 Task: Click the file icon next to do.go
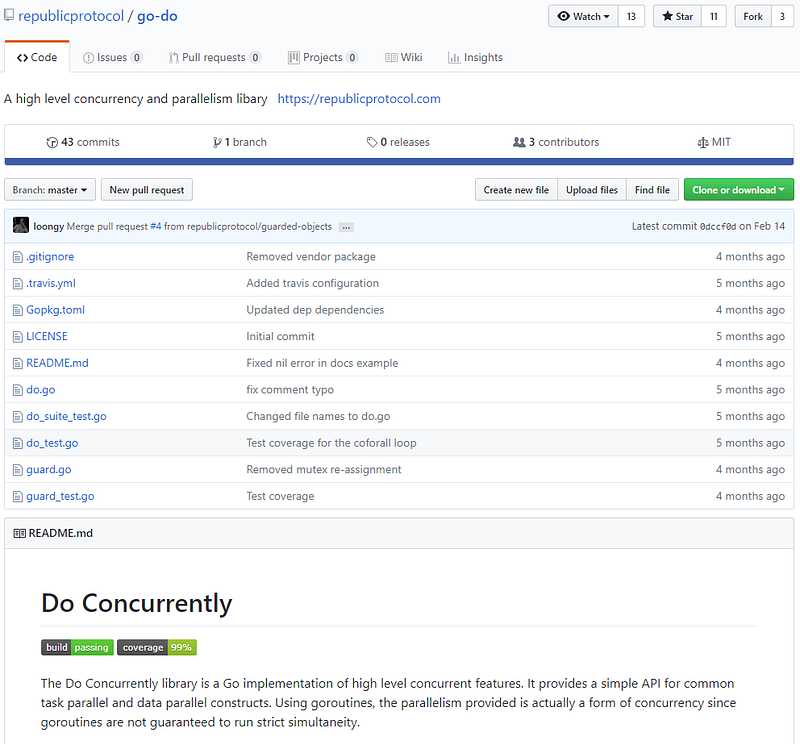[18, 390]
